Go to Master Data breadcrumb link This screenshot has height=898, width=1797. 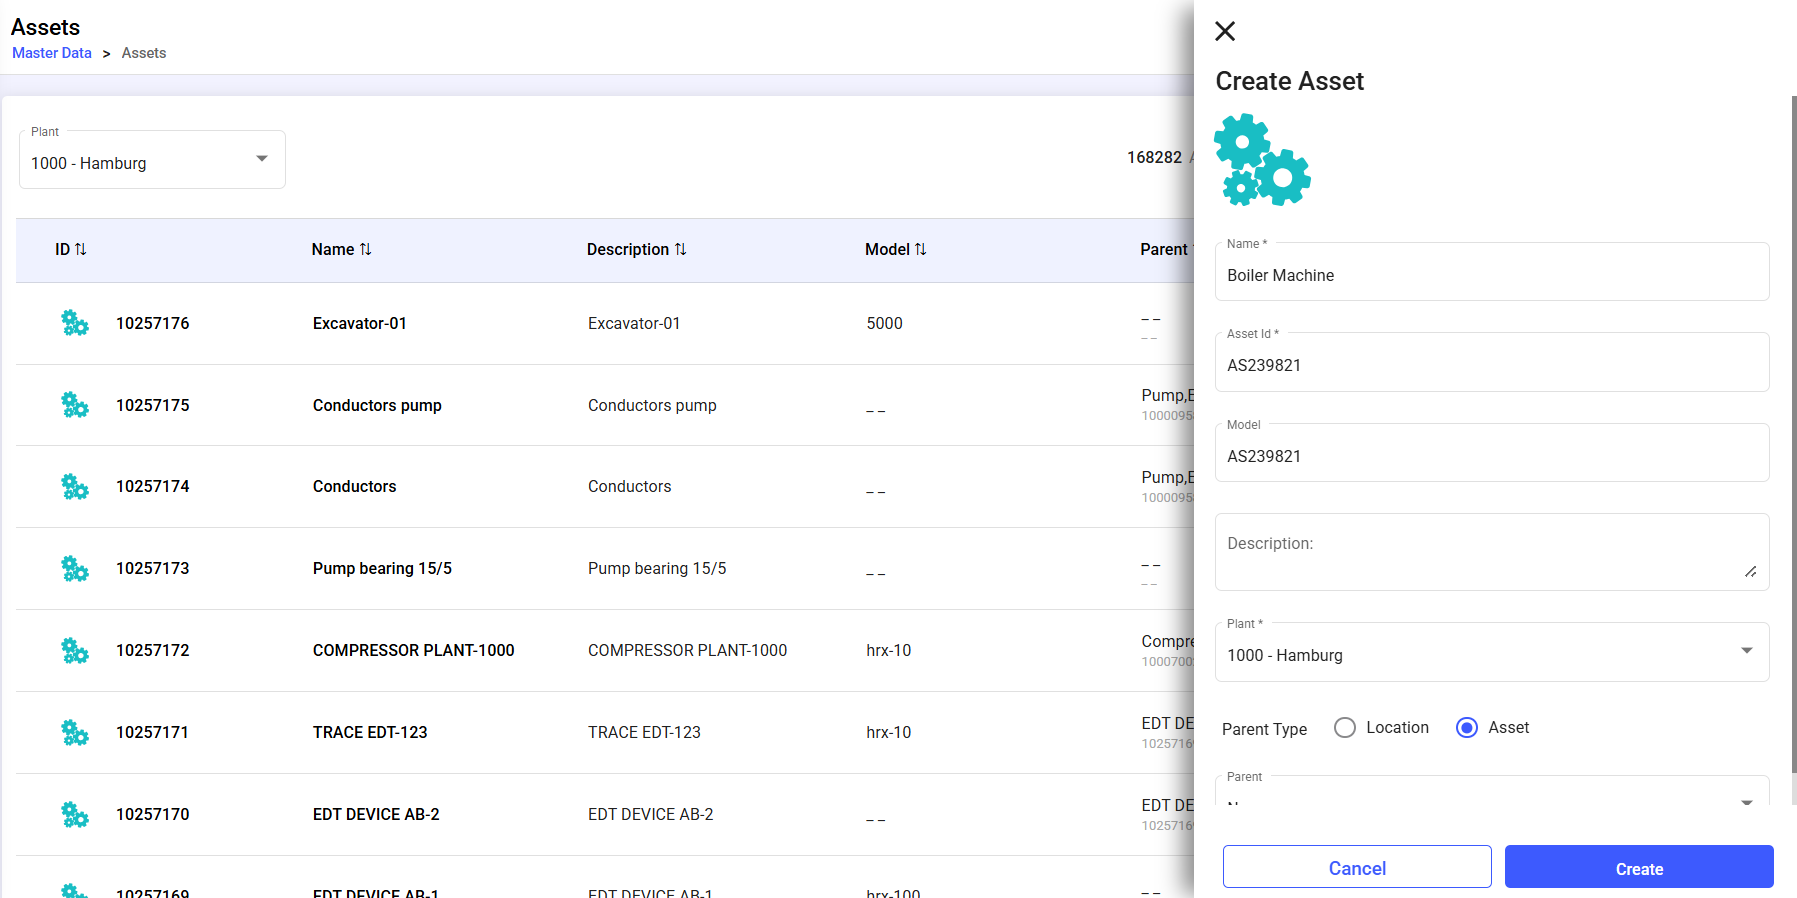(x=52, y=53)
